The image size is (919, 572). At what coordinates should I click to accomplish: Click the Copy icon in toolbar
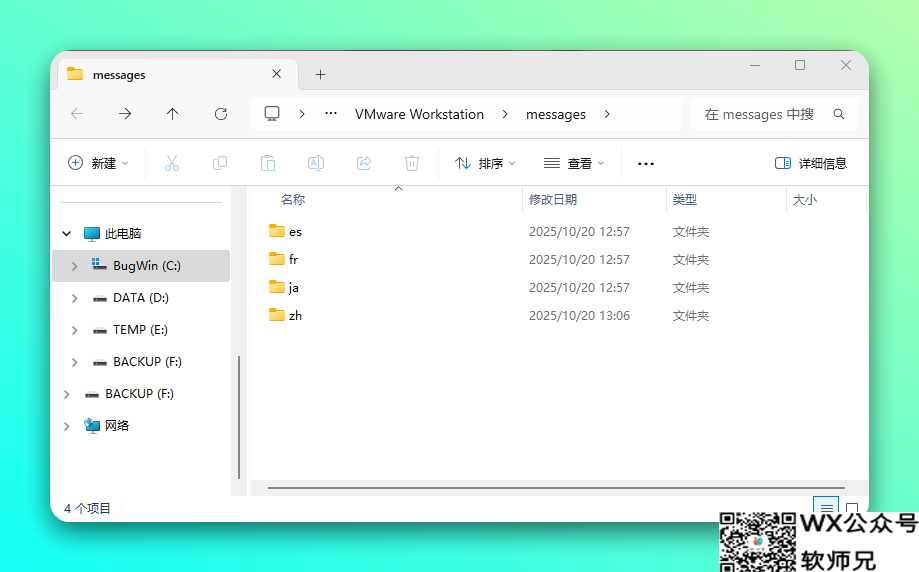[x=220, y=163]
